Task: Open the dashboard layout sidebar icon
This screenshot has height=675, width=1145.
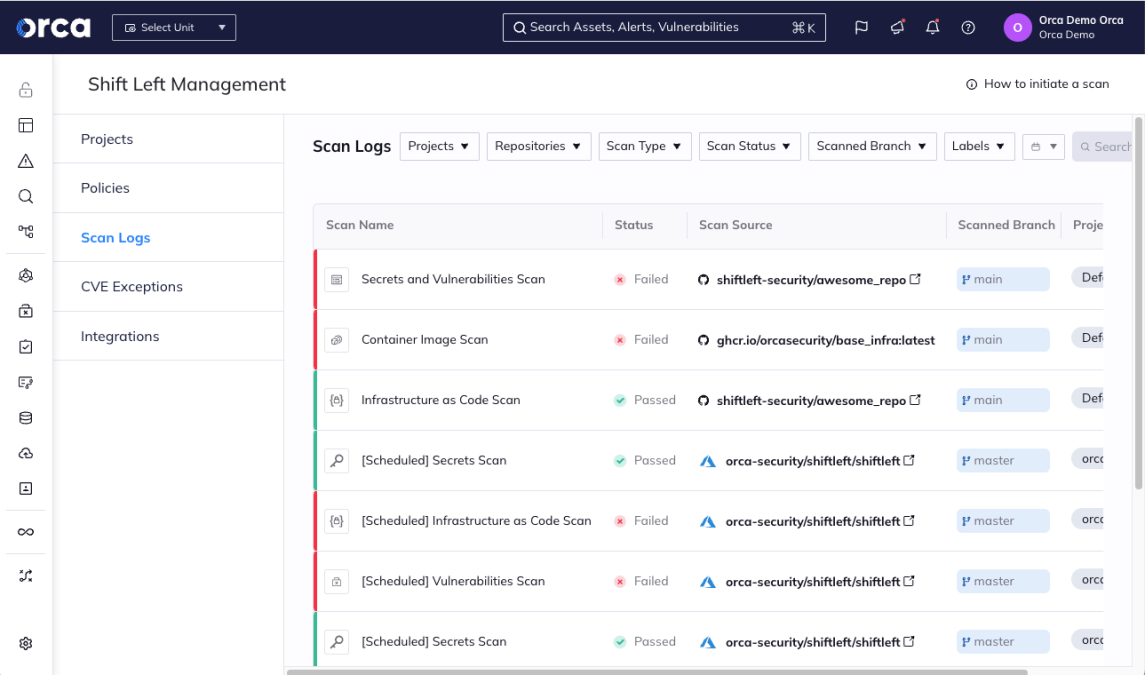Action: coord(26,126)
